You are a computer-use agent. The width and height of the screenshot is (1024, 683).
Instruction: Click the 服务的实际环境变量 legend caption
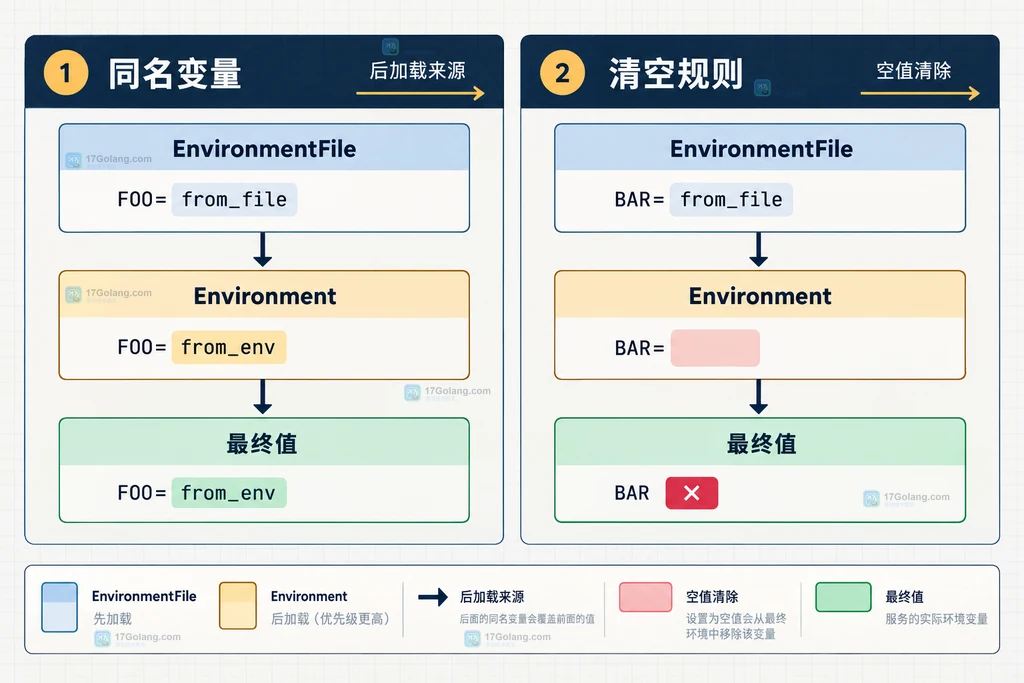tap(936, 618)
